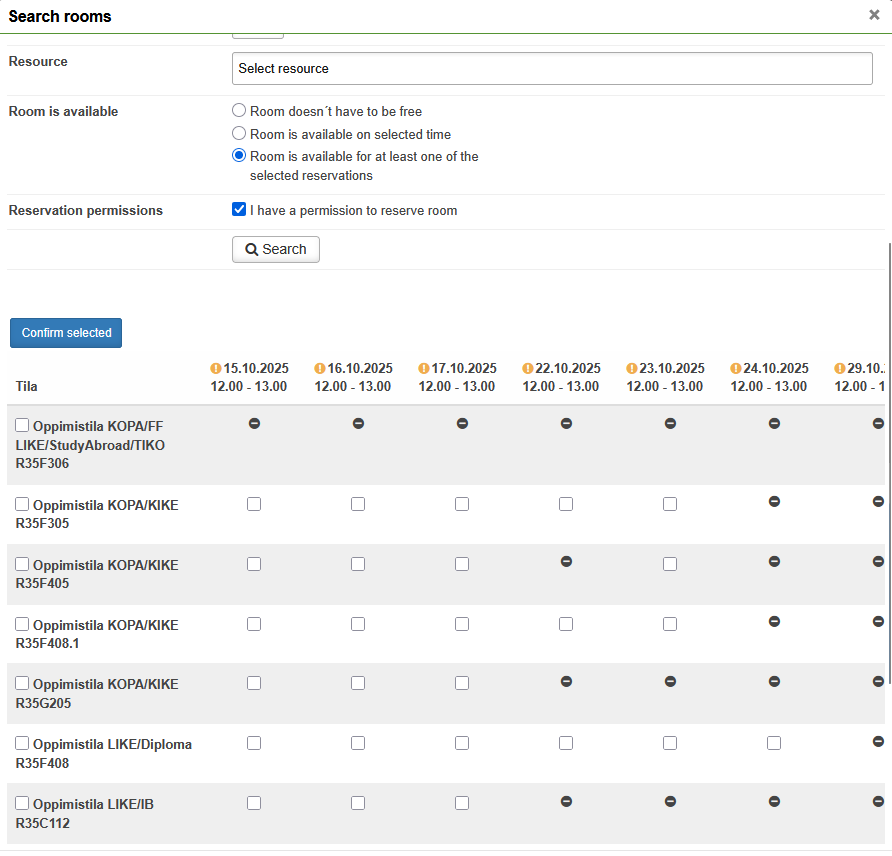Image resolution: width=892 pixels, height=856 pixels.
Task: Click the warning icon beside 24.10.2025
Action: coord(736,369)
